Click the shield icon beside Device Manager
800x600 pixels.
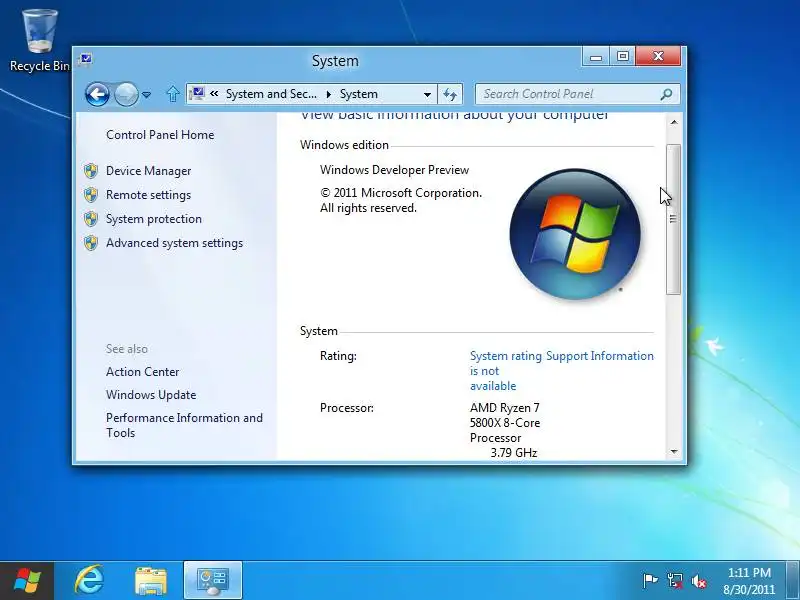coord(91,171)
